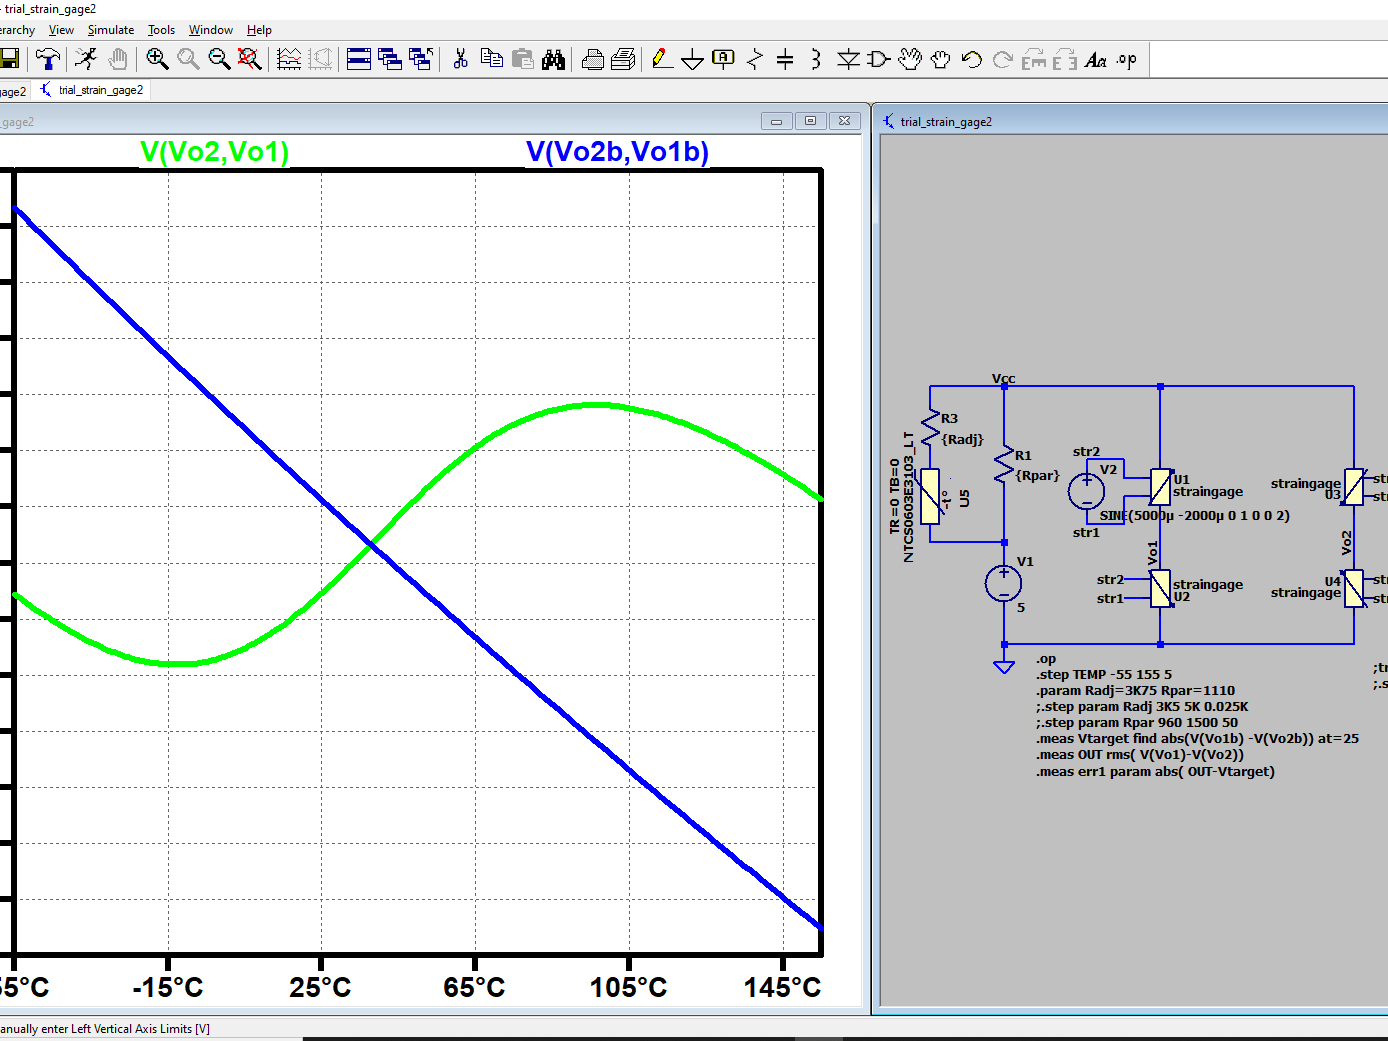The image size is (1388, 1041).
Task: Halt the simulation using the hand icon
Action: click(x=118, y=60)
